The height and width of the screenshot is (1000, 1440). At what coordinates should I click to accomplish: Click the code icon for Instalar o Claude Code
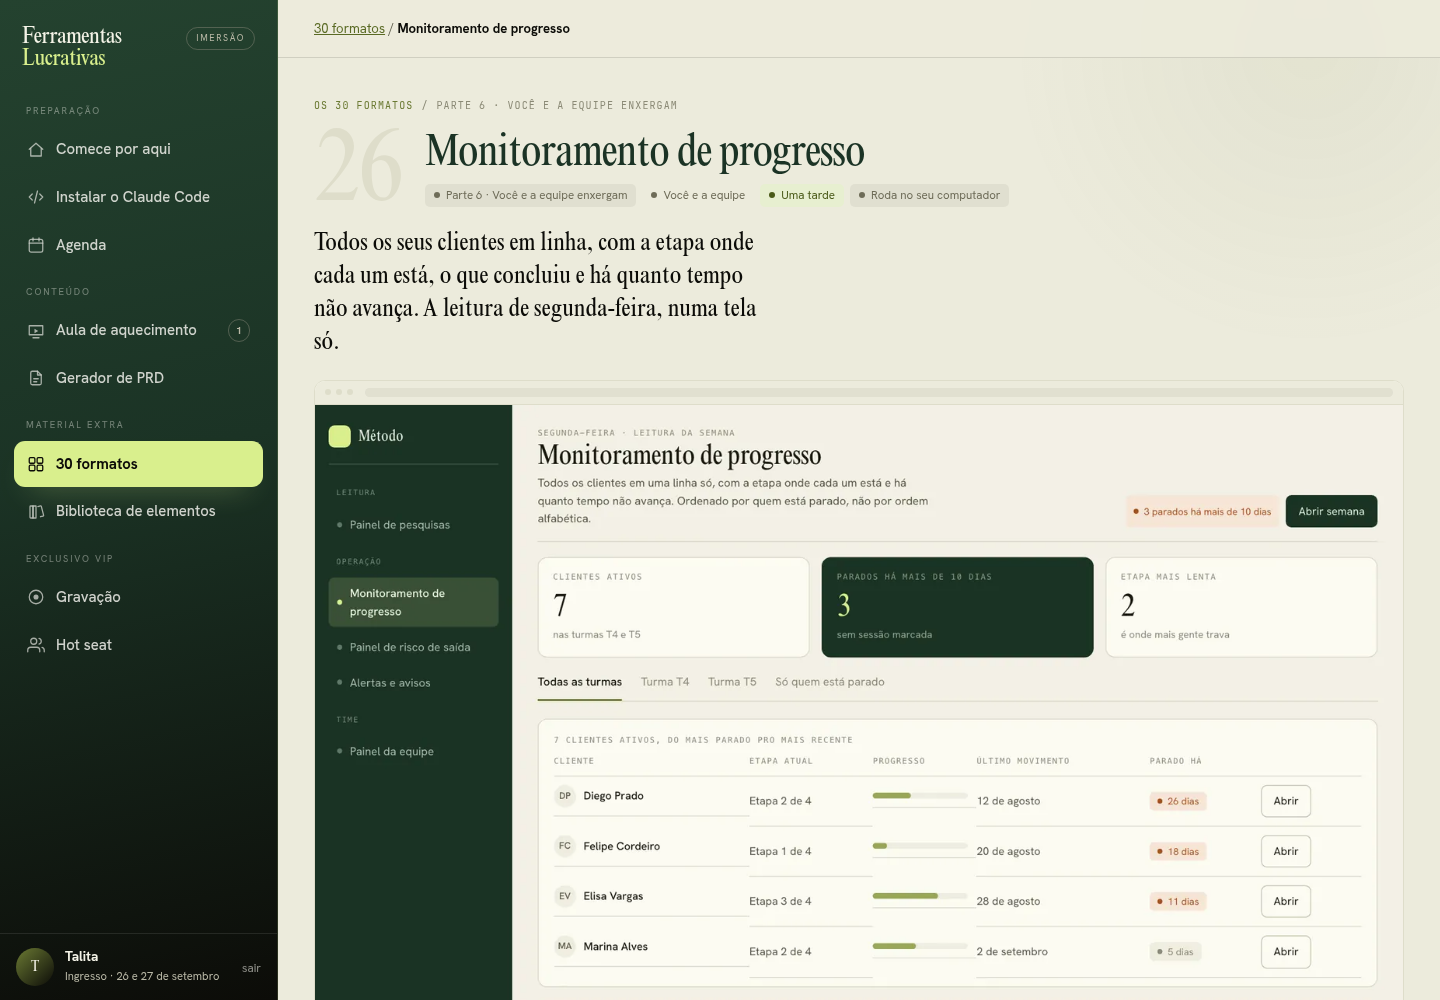click(x=36, y=197)
